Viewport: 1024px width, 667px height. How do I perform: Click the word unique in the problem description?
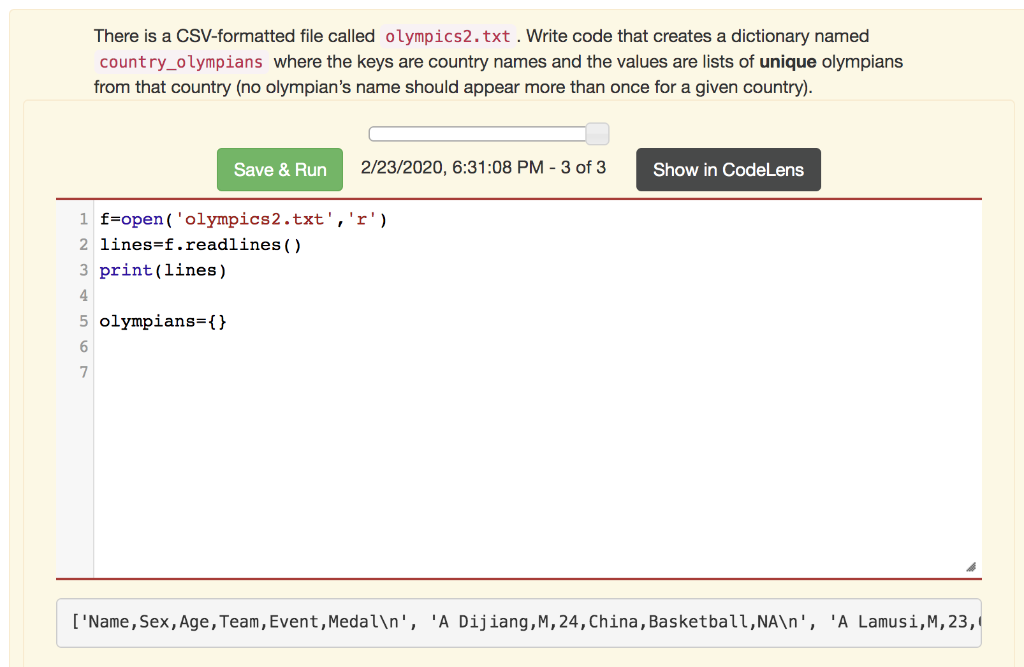pyautogui.click(x=789, y=61)
